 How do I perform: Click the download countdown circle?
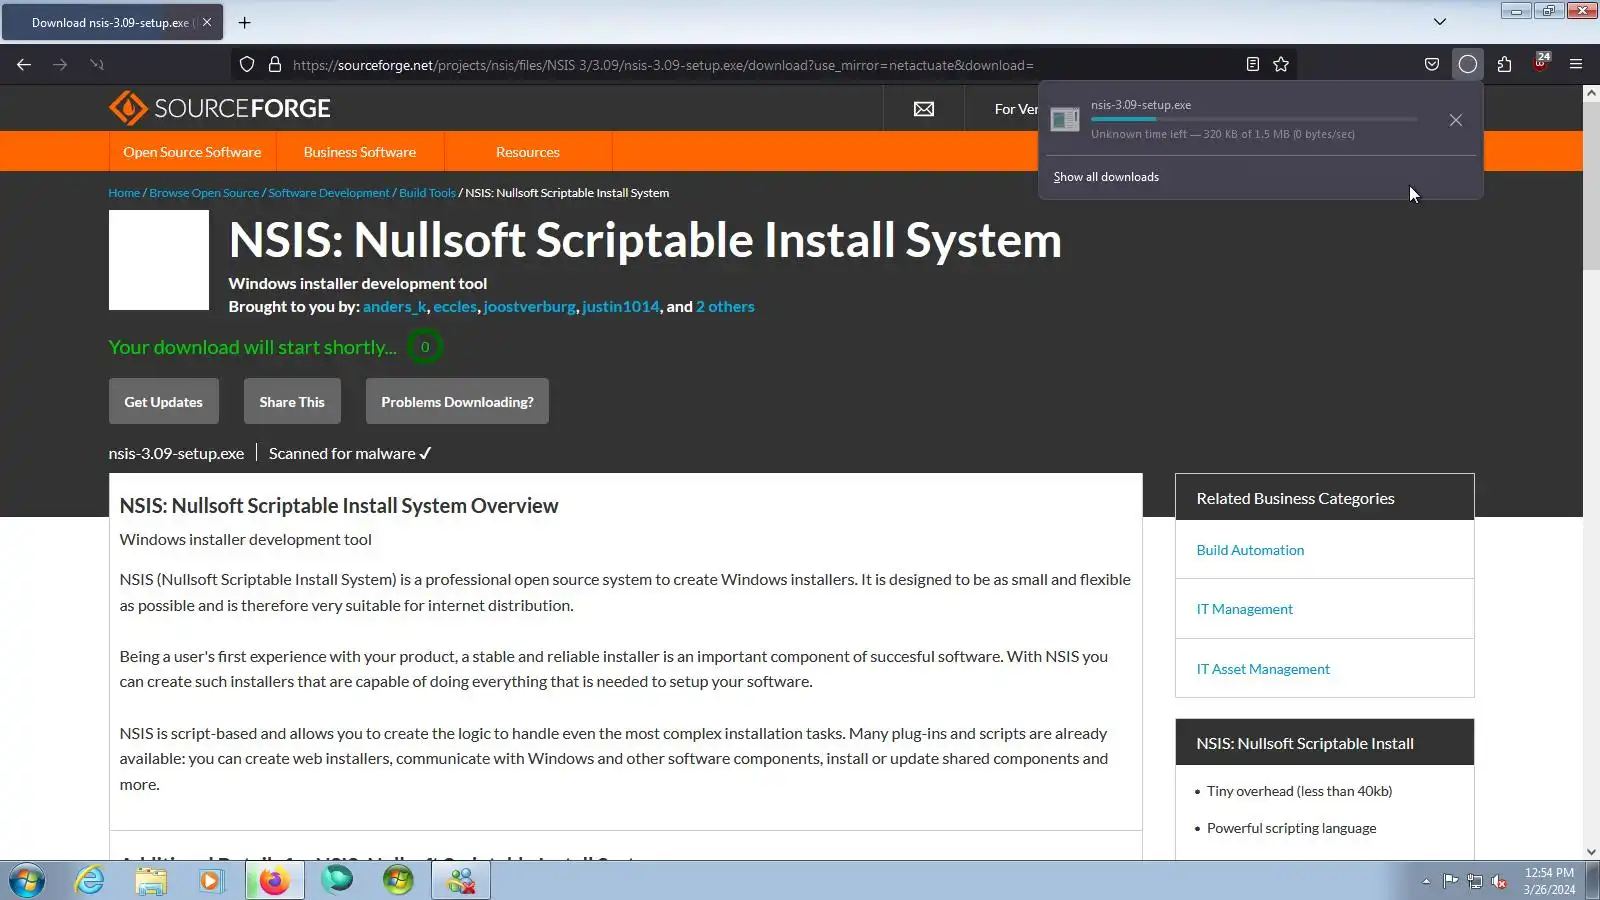[x=425, y=347]
